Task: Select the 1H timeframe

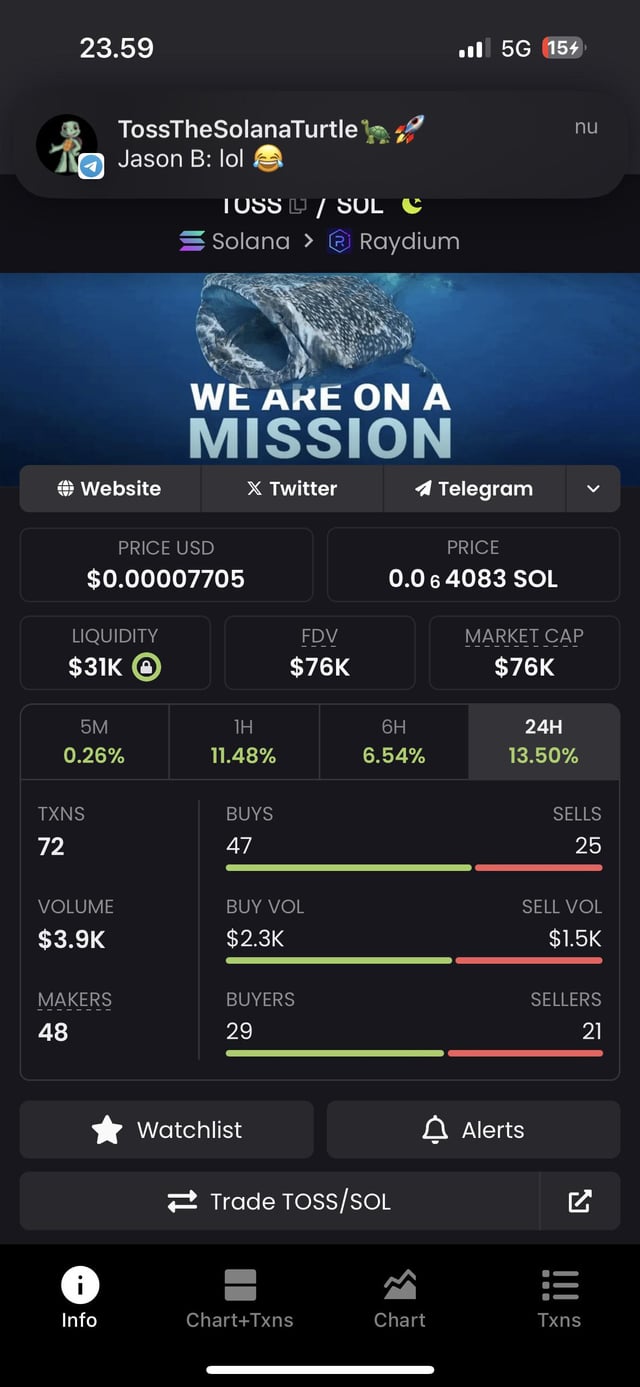Action: click(243, 742)
